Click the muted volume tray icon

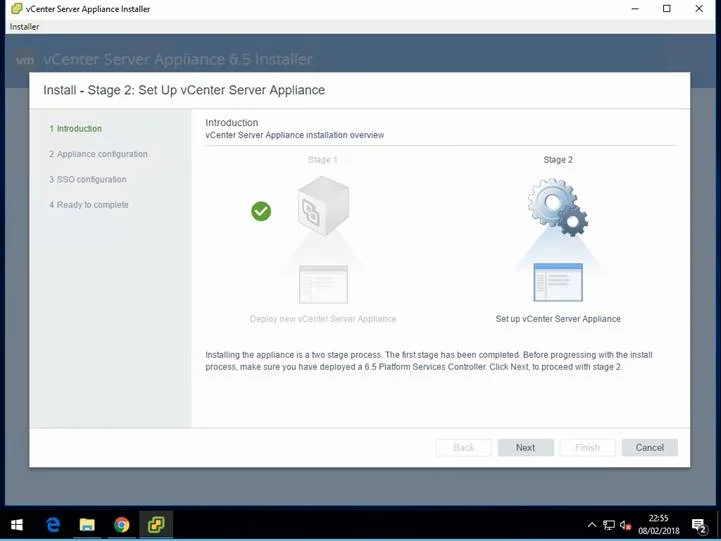click(x=625, y=525)
